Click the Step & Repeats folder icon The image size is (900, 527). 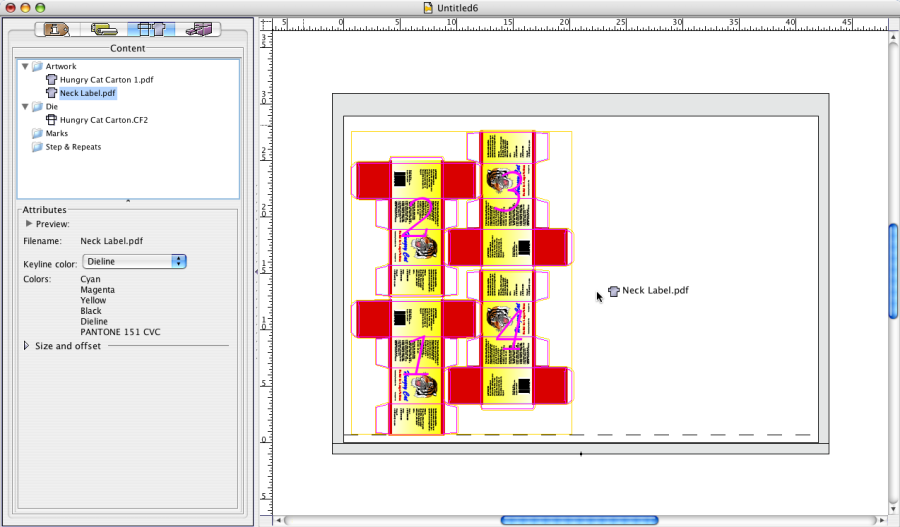(37, 147)
